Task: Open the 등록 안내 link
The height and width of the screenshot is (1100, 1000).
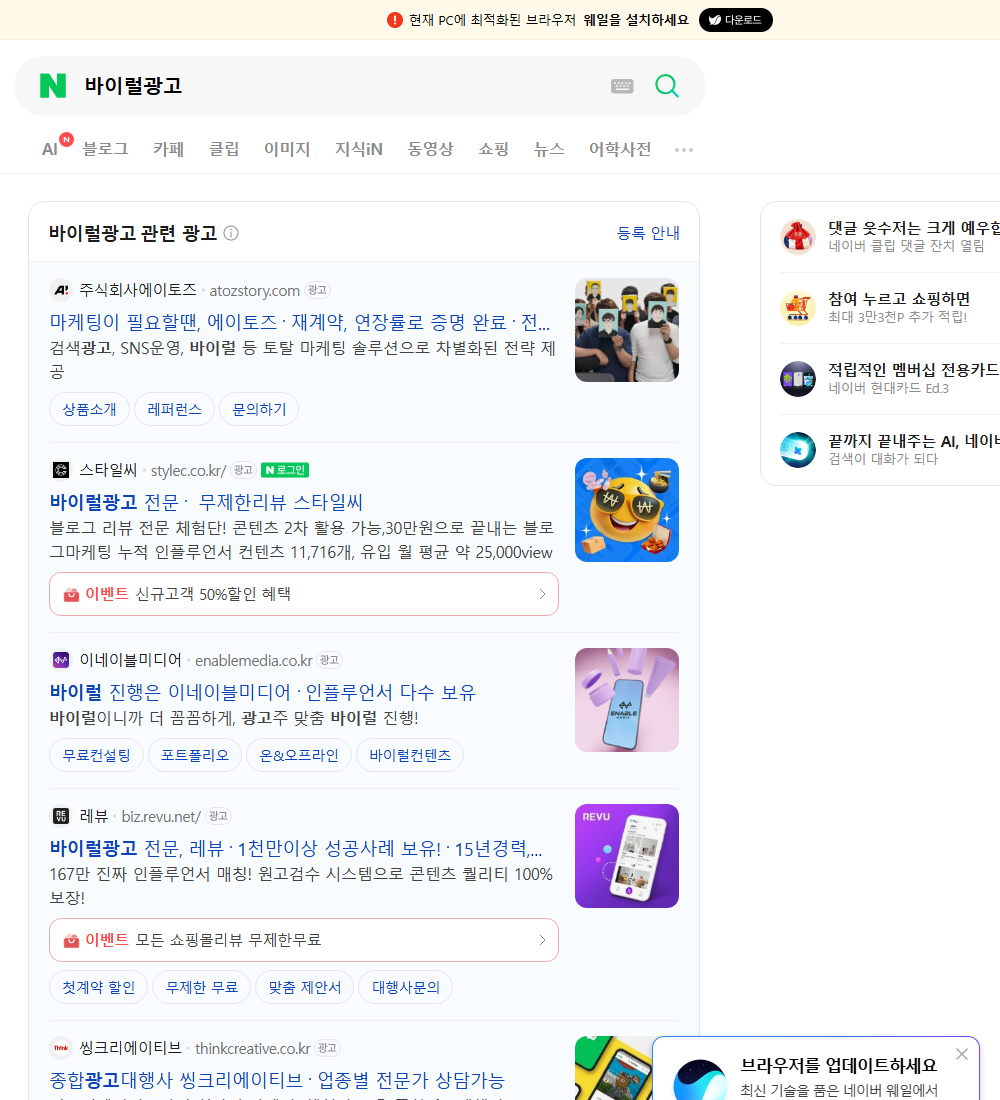Action: pyautogui.click(x=648, y=233)
